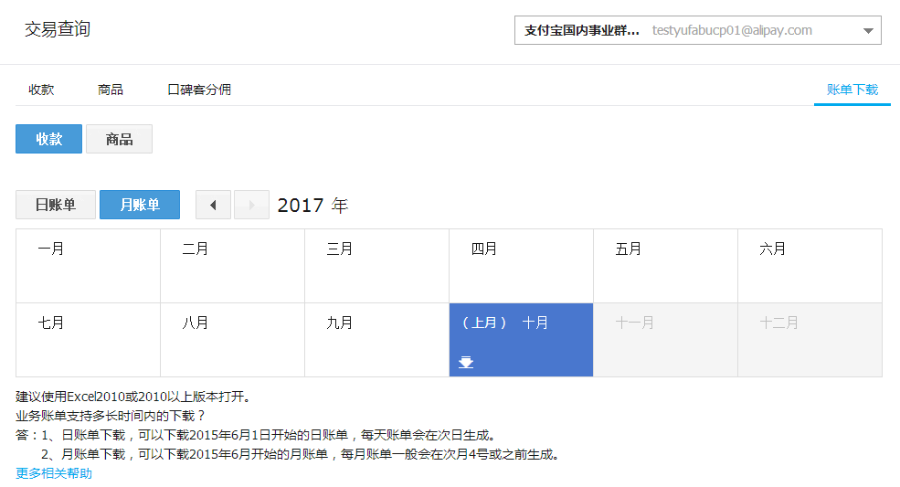Open the 账单下载 tab

[x=852, y=90]
